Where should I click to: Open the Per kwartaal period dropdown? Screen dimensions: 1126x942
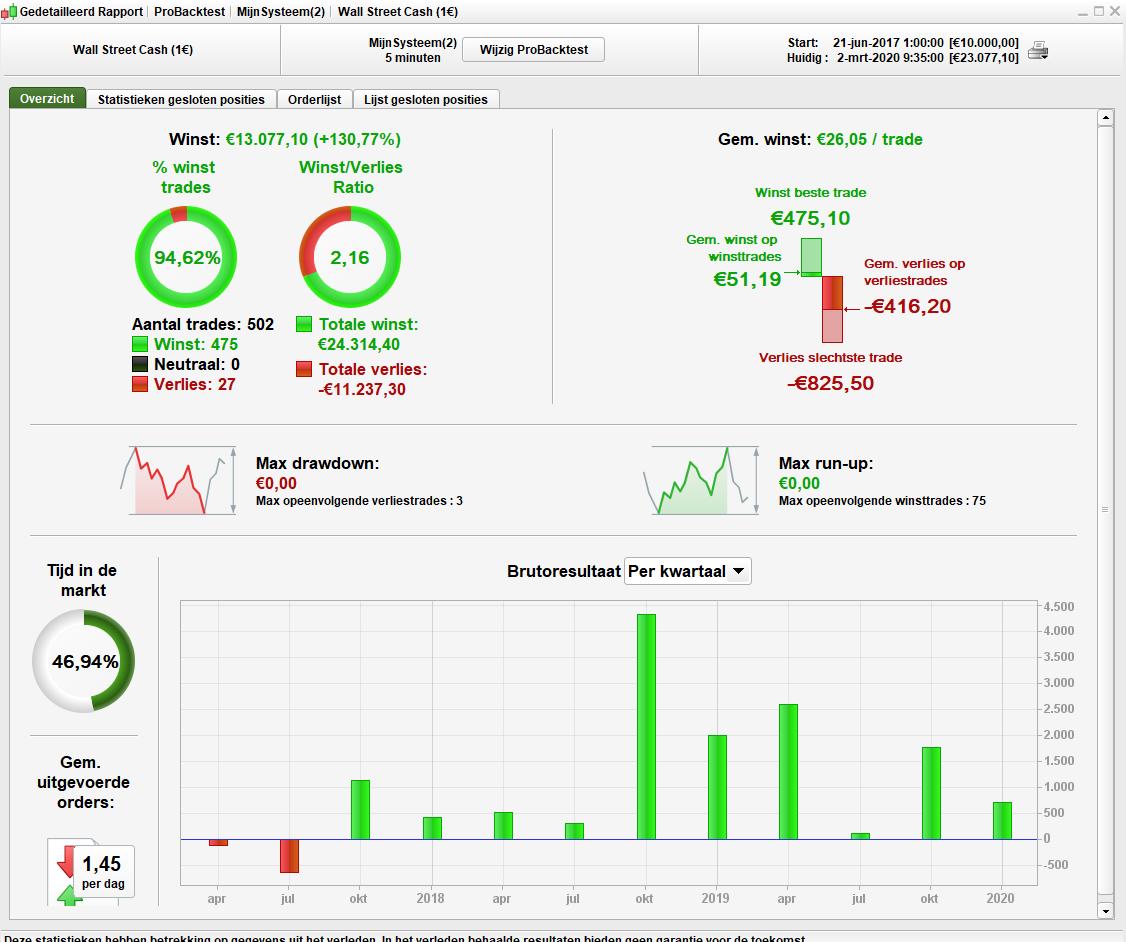tap(688, 572)
